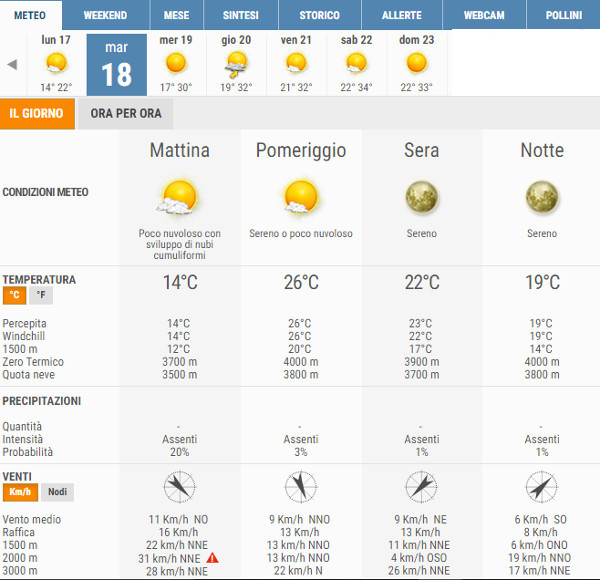This screenshot has width=600, height=580.
Task: Open the WEBCAM tab
Action: [x=484, y=15]
